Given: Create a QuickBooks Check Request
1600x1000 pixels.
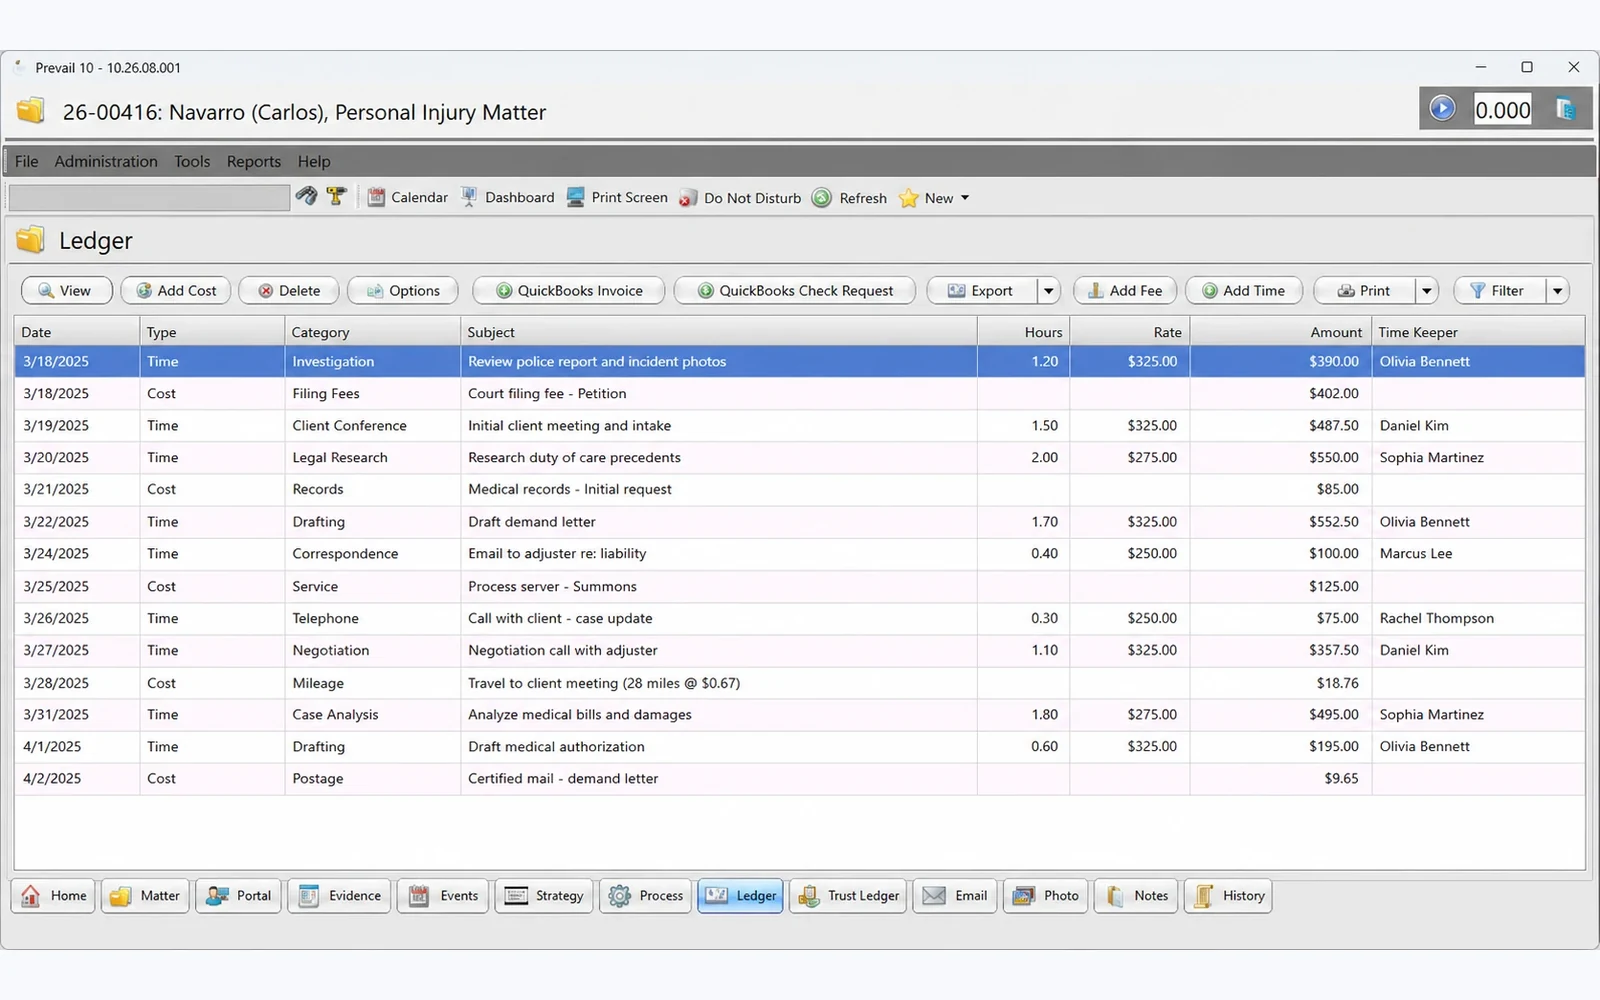Looking at the screenshot, I should [795, 290].
